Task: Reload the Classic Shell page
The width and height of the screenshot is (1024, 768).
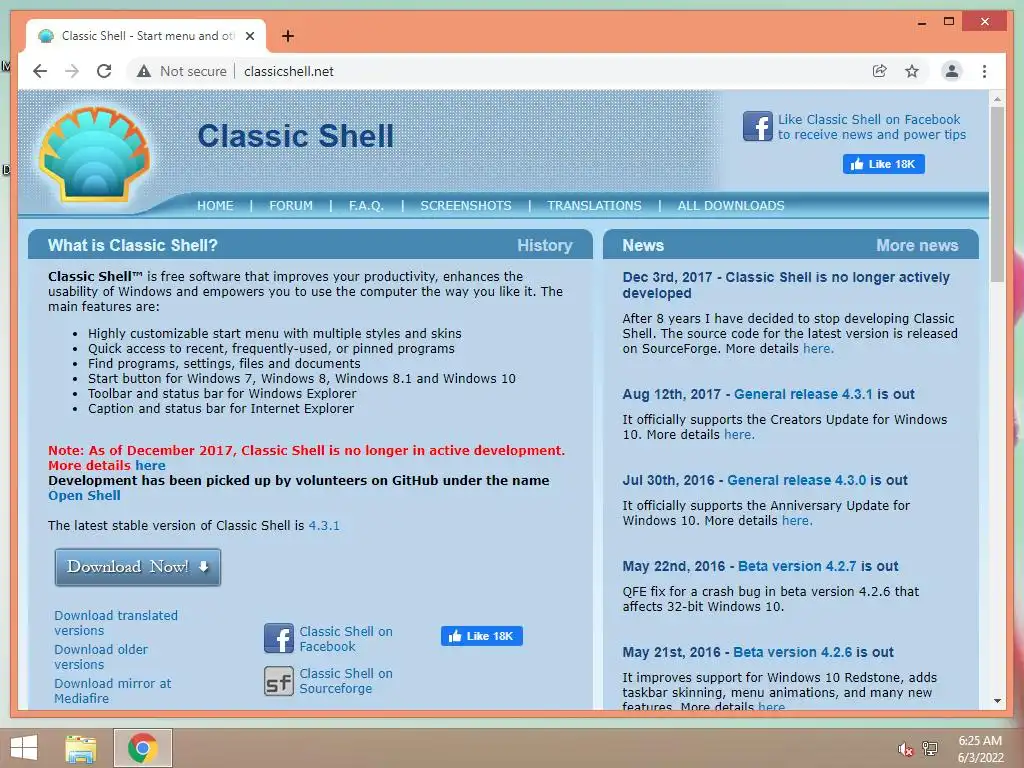Action: [104, 71]
